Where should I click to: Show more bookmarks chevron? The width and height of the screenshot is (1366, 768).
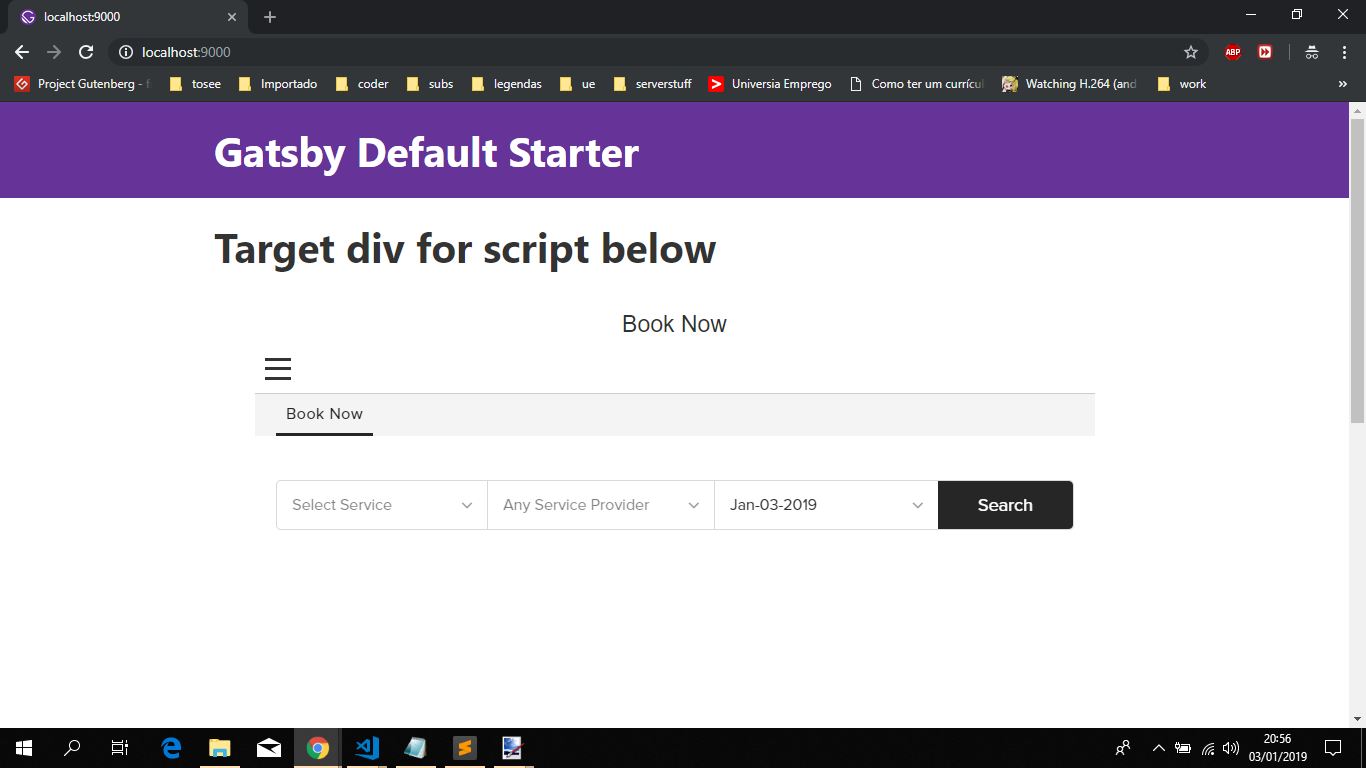click(x=1343, y=84)
